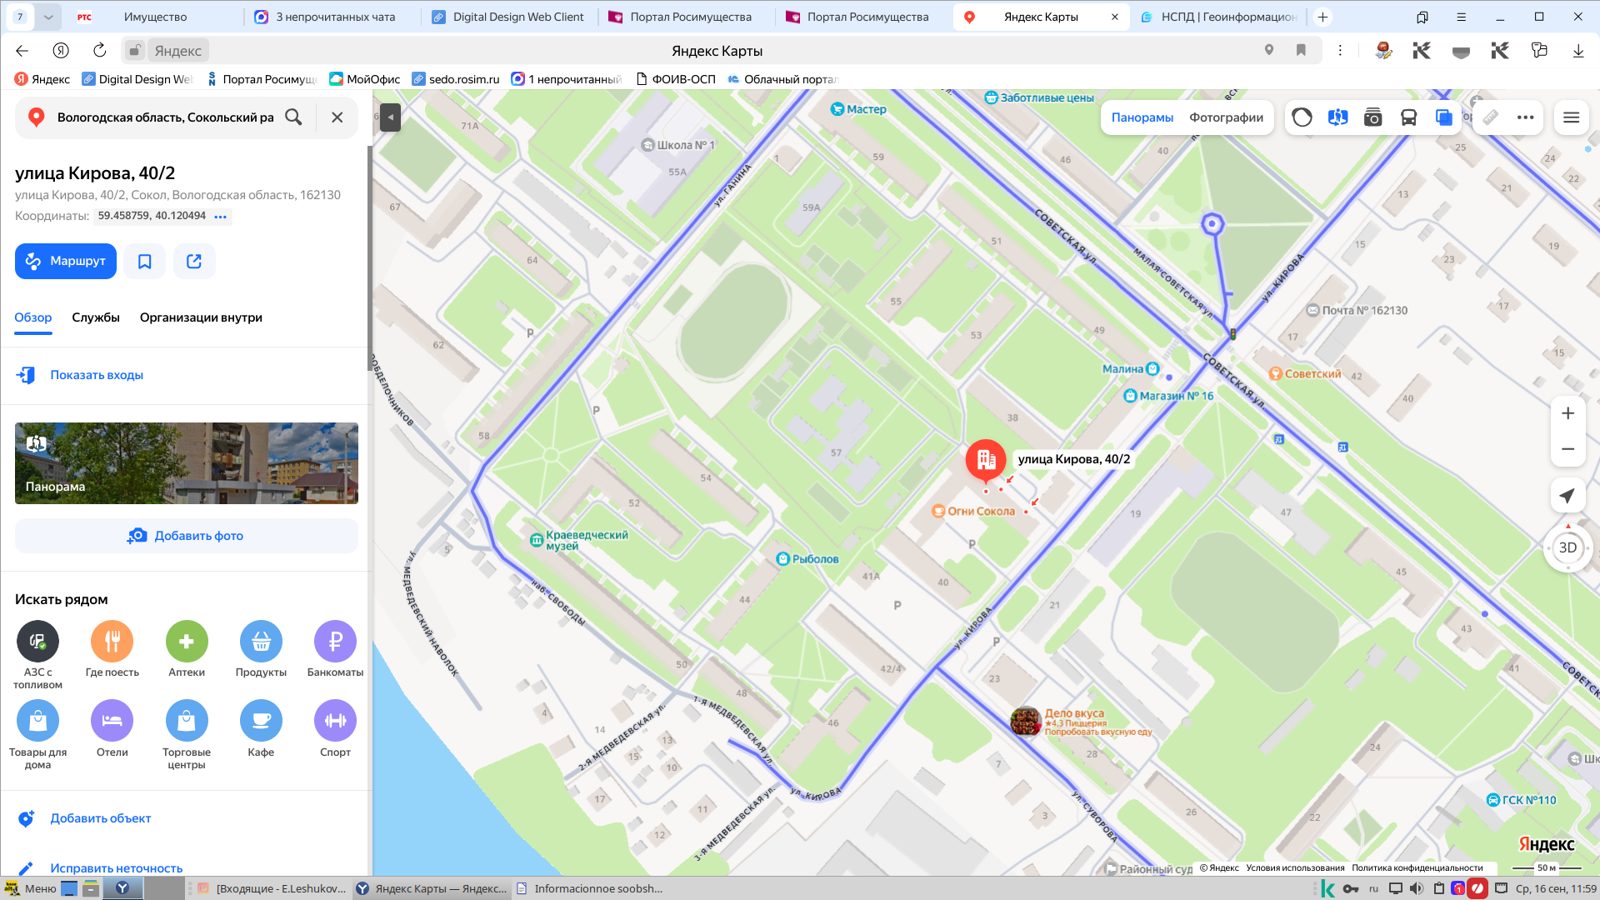Share the location using share icon
The width and height of the screenshot is (1600, 900).
click(x=194, y=261)
